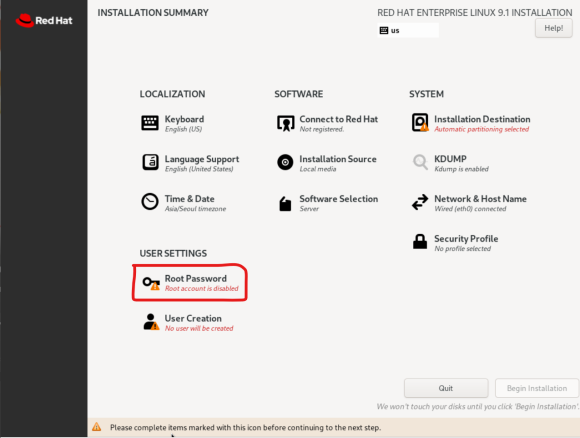Click the 'Root Password' label
Viewport: 580px width, 438px height.
pyautogui.click(x=196, y=278)
